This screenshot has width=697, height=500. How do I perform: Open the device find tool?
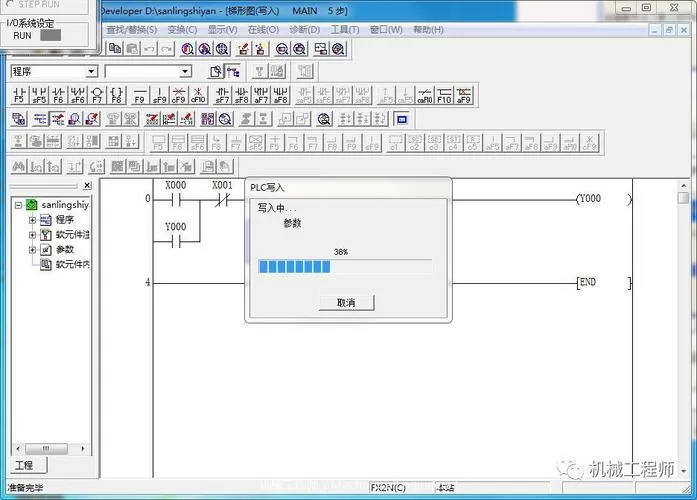tap(188, 48)
